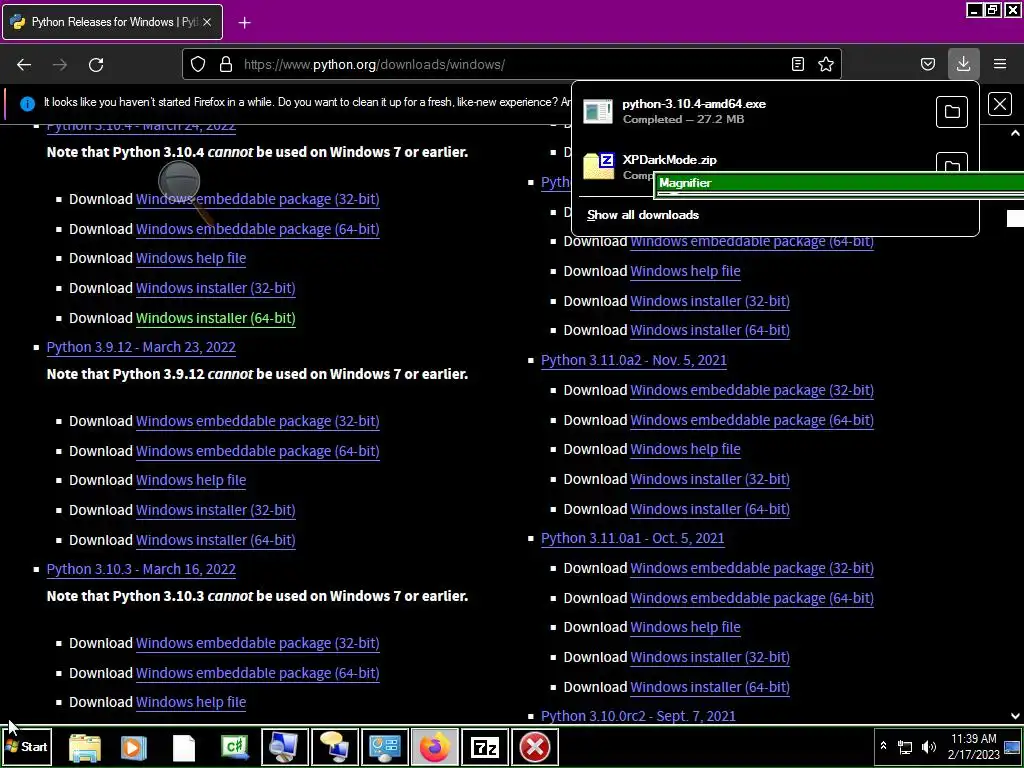Download 3.11.0a2 Windows help file

(685, 449)
